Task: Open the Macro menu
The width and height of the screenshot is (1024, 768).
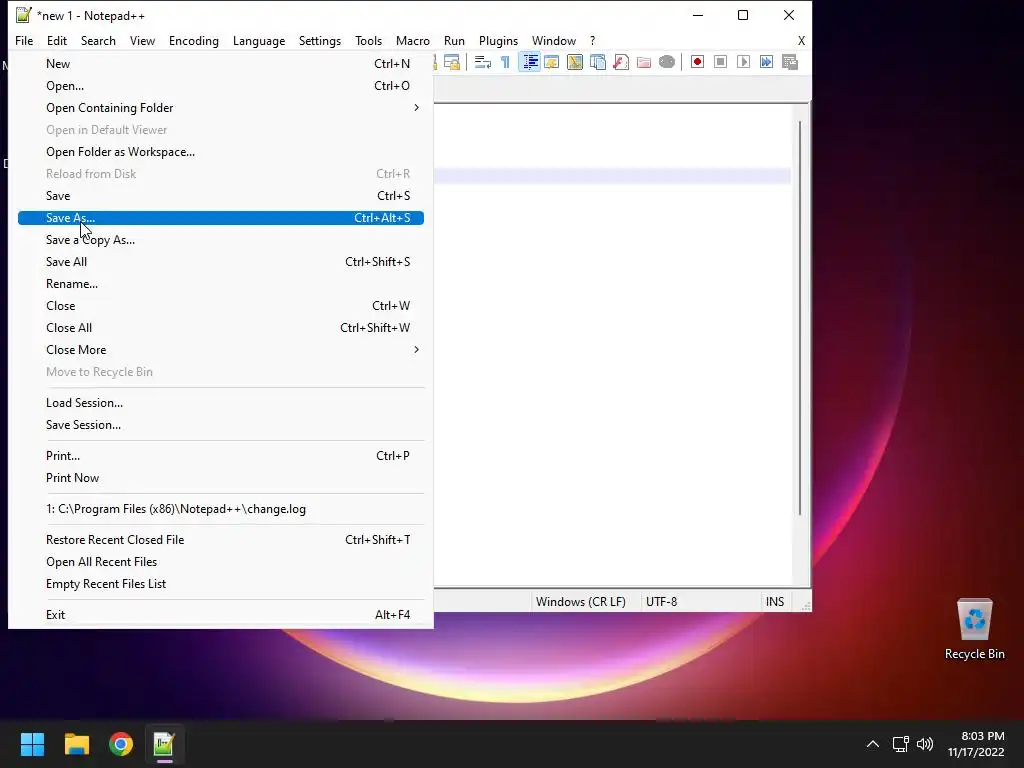Action: tap(413, 40)
